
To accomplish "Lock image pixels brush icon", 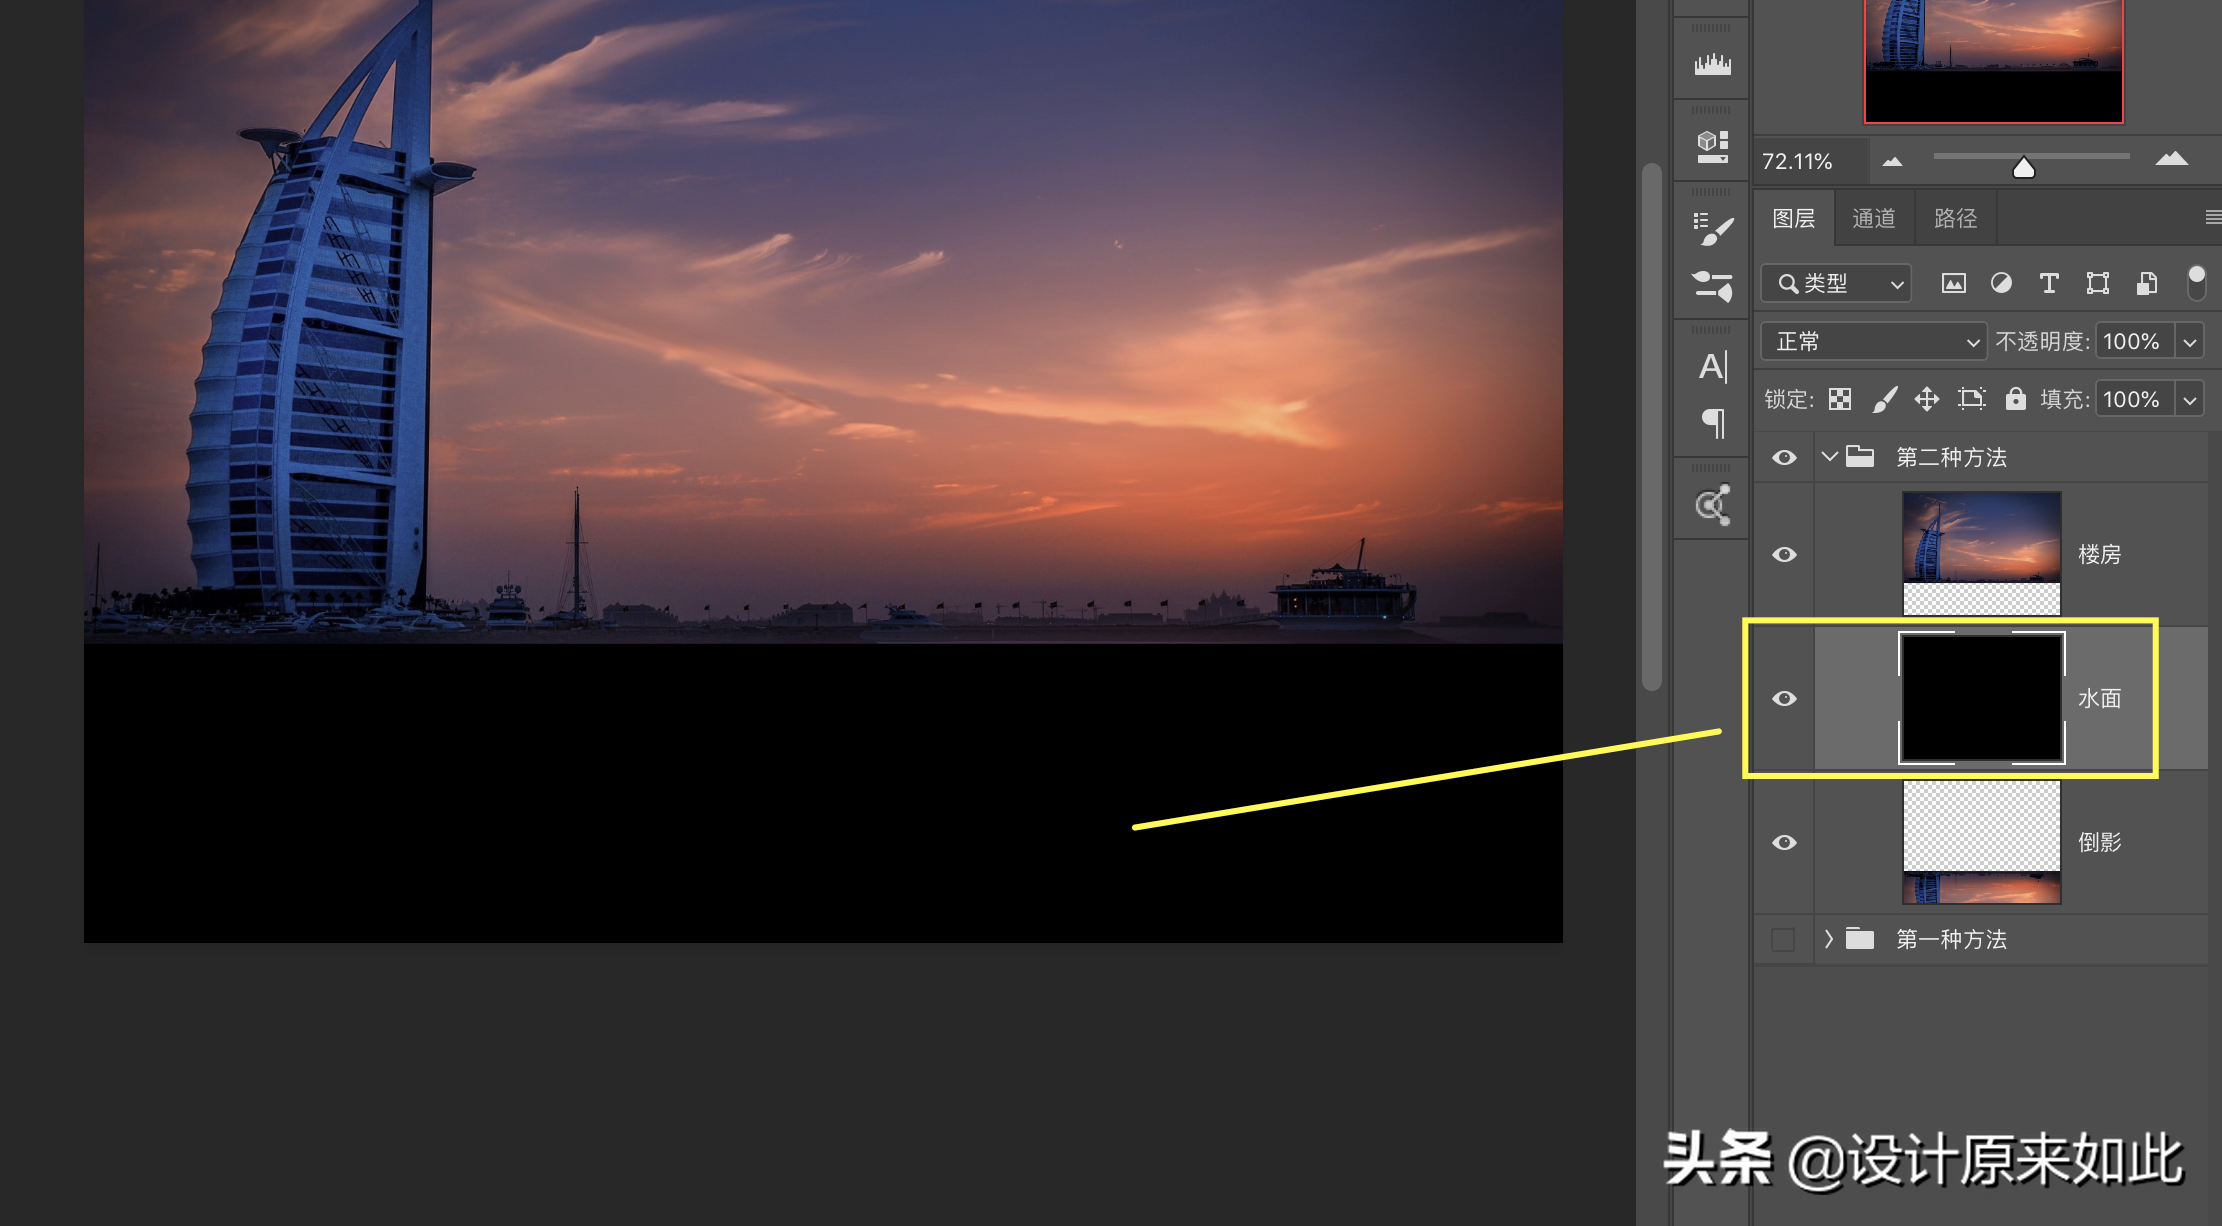I will [1884, 399].
